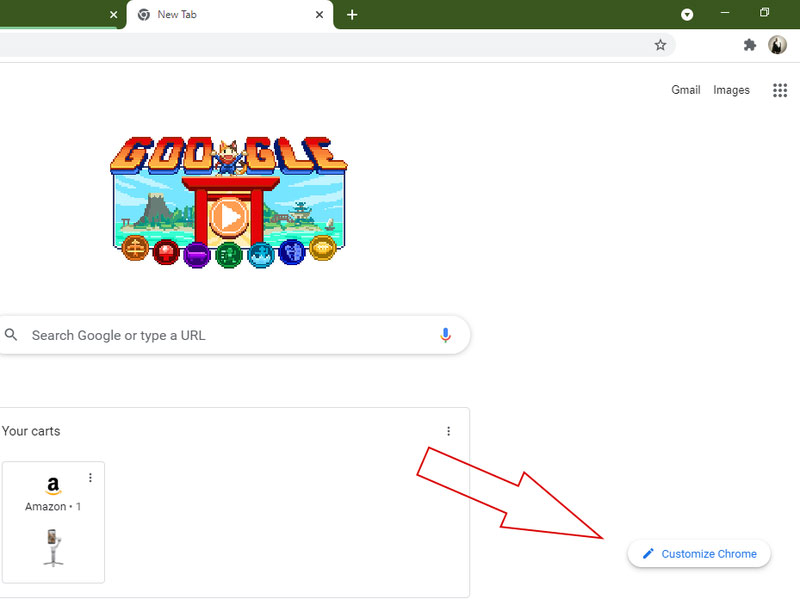800x599 pixels.
Task: Open Your carts more options menu
Action: [x=448, y=431]
